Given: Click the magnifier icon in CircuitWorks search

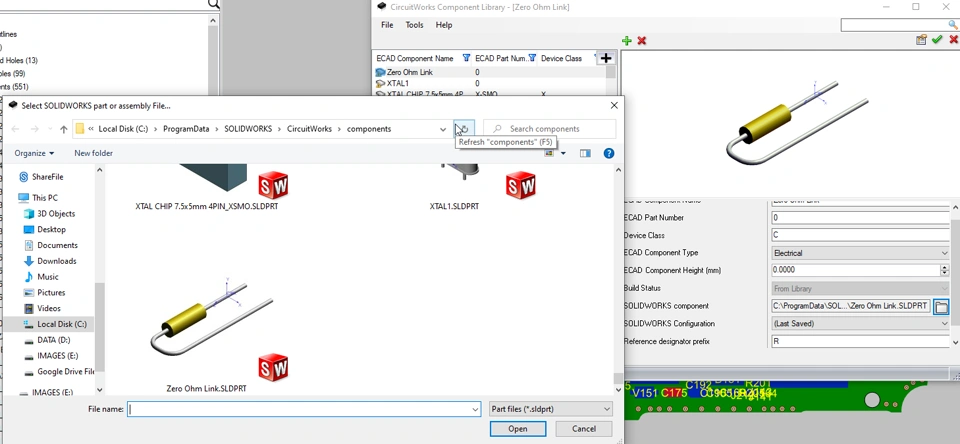Looking at the screenshot, I should pos(953,24).
